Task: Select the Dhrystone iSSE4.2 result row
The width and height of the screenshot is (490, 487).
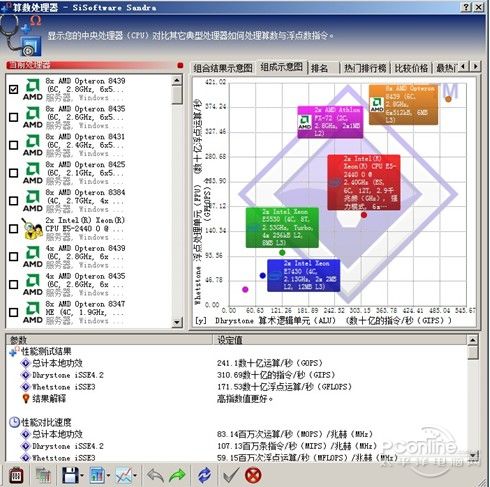Action: click(233, 375)
